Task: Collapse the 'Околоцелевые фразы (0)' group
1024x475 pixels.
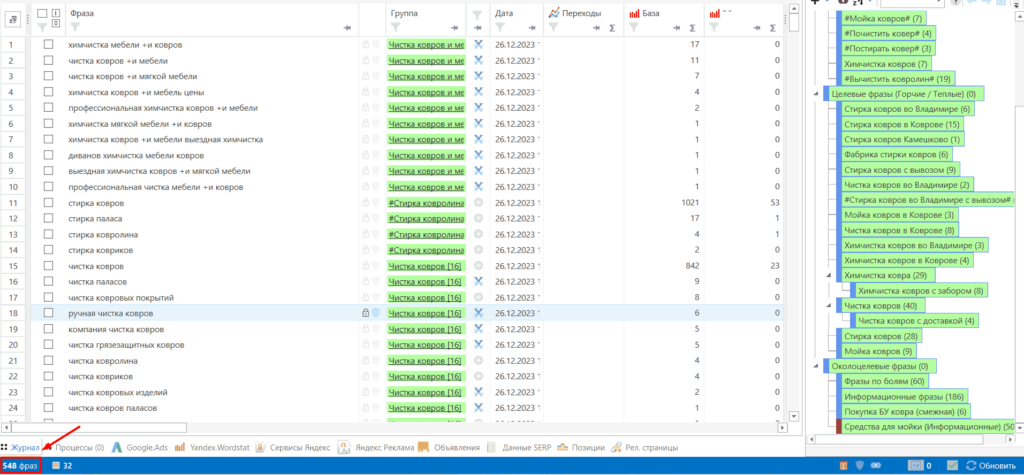Action: pyautogui.click(x=816, y=366)
